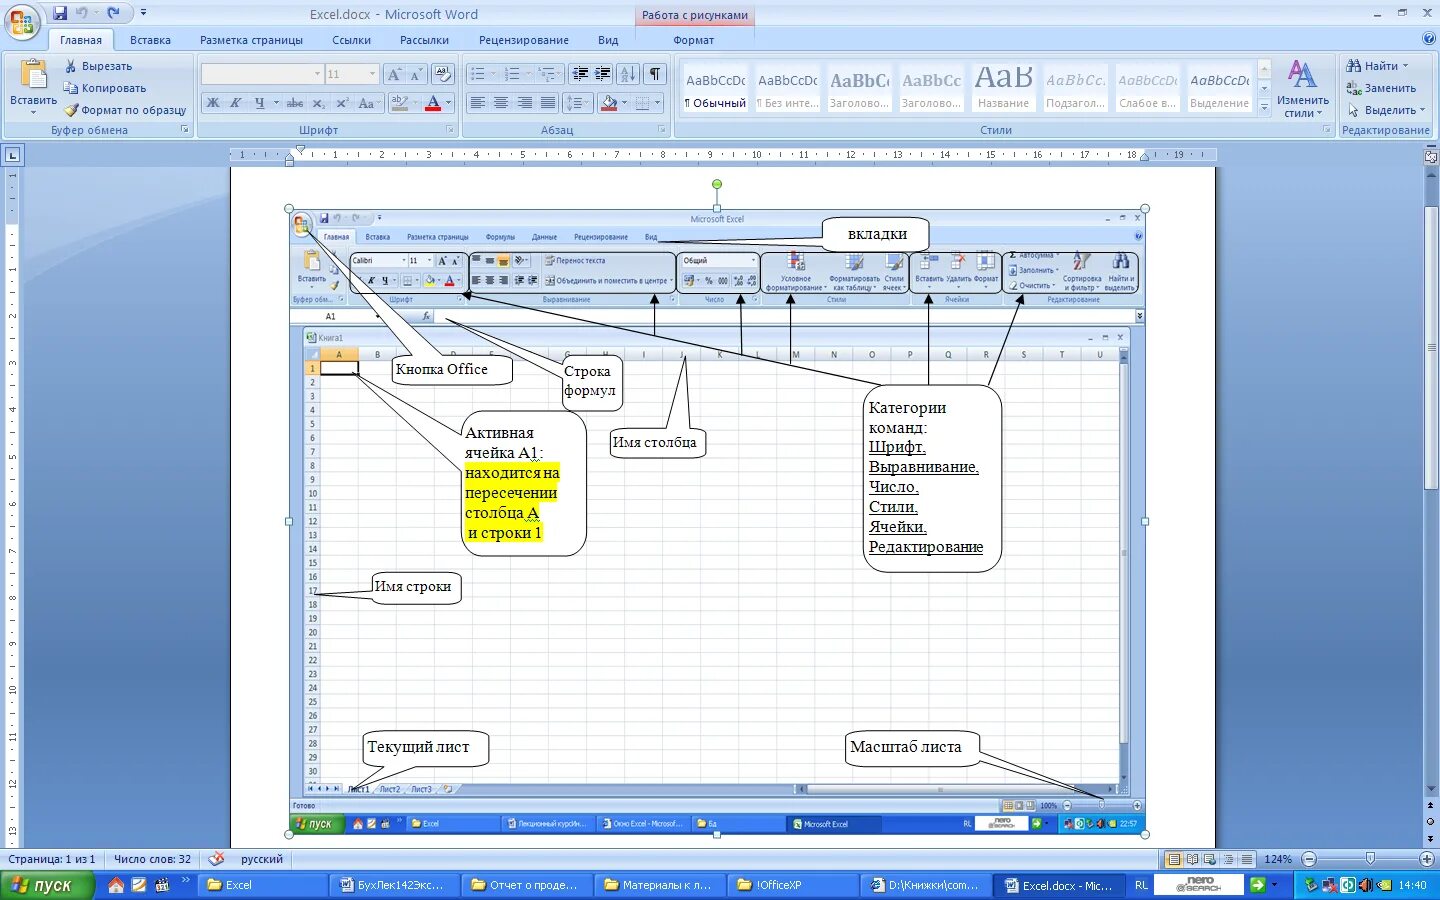Screen dimensions: 1440x900
Task: Click the shading paint bucket color
Action: (608, 103)
